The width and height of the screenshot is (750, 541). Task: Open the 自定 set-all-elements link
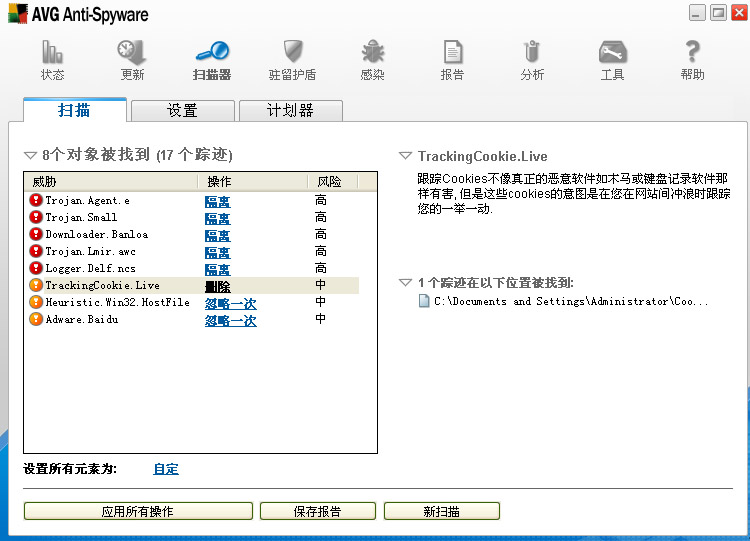(166, 469)
